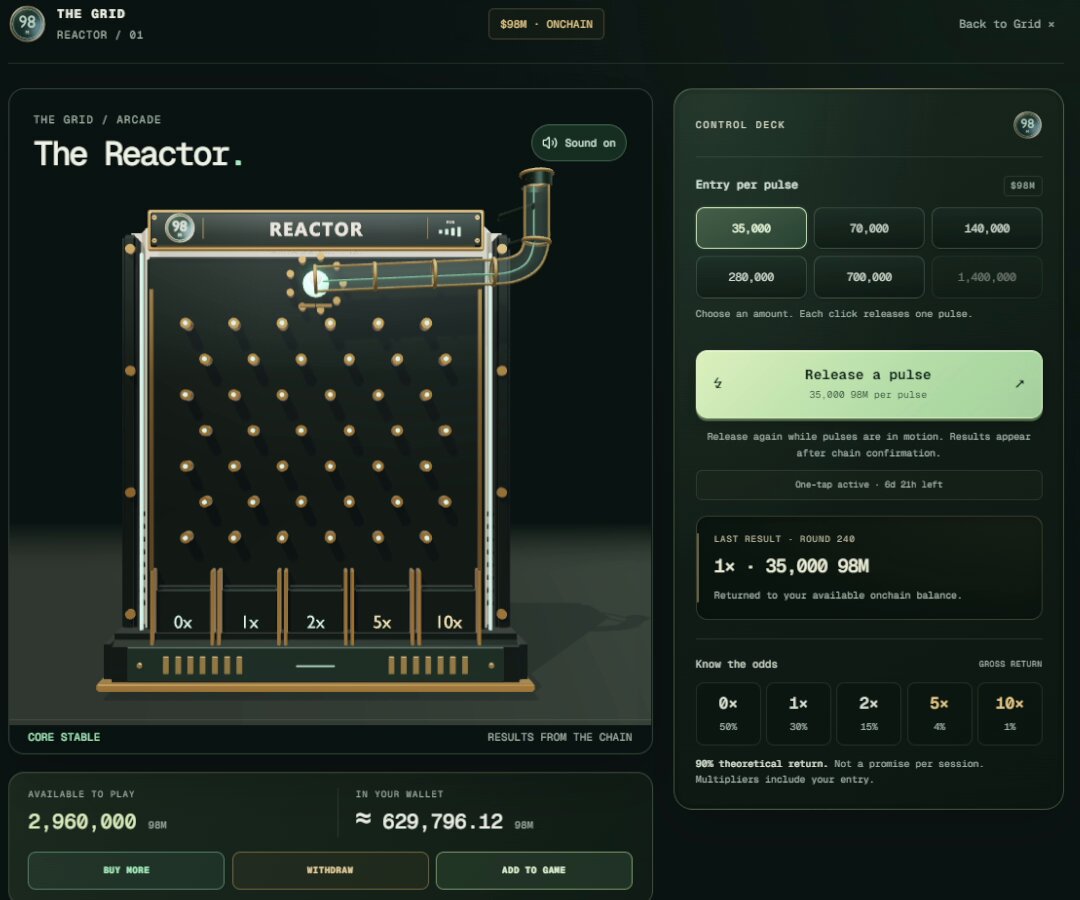Screen dimensions: 1080x900
Task: Click the $98M tag beside Entry per pulse
Action: 1022,185
